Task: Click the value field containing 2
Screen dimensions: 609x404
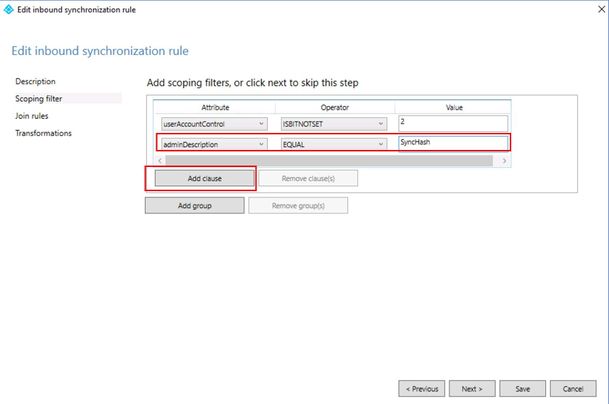Action: [x=453, y=123]
